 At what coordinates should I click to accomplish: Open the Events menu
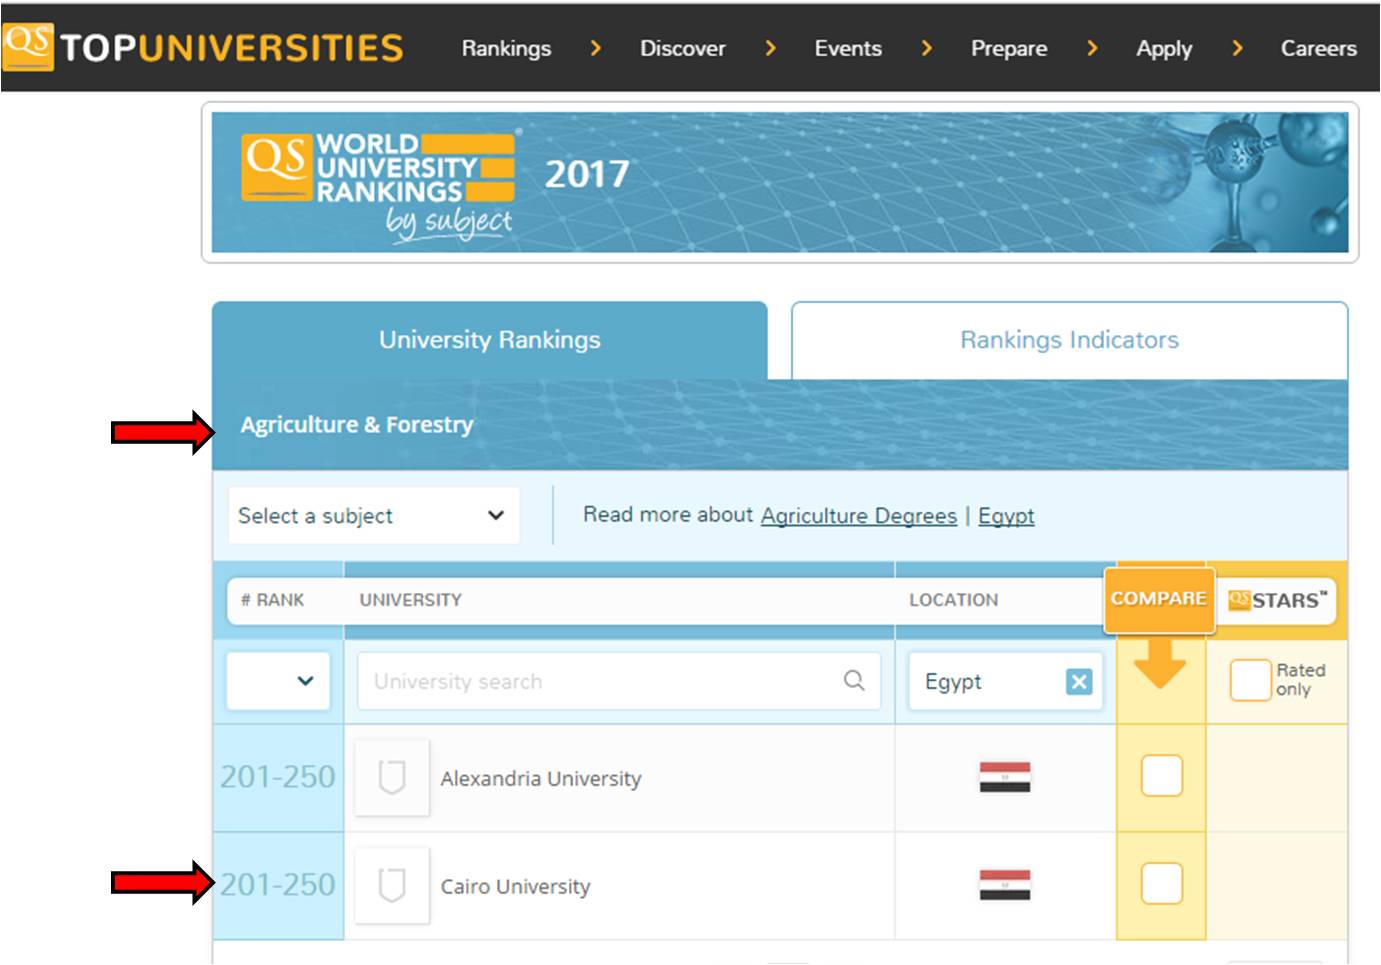(x=848, y=48)
